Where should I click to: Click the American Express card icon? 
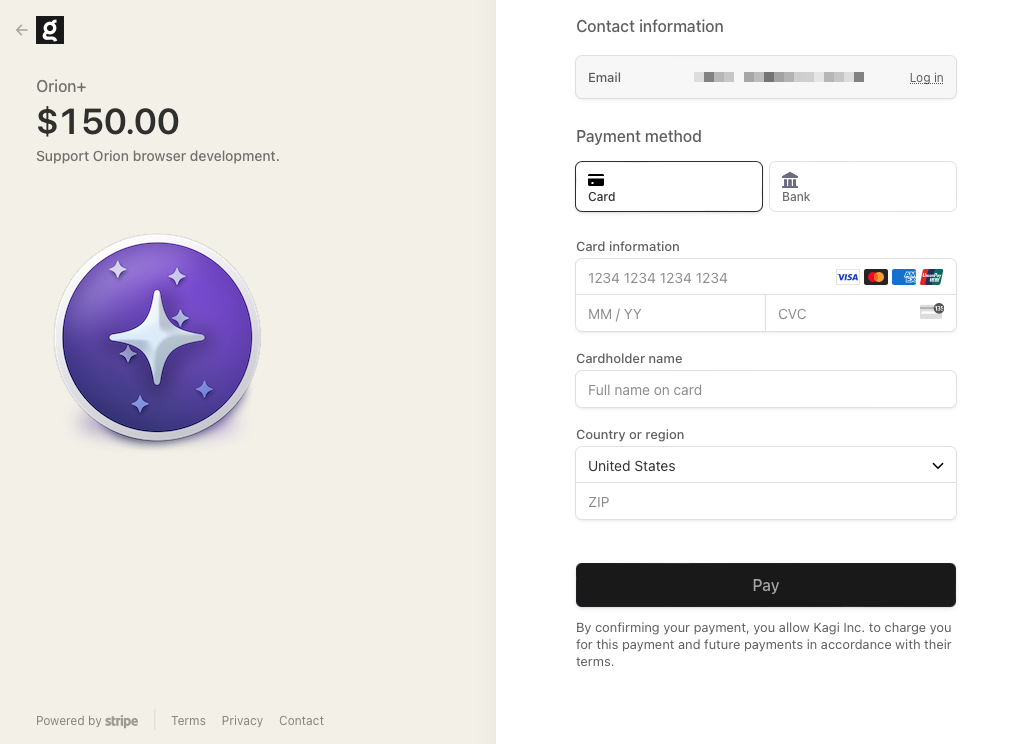[x=904, y=277]
